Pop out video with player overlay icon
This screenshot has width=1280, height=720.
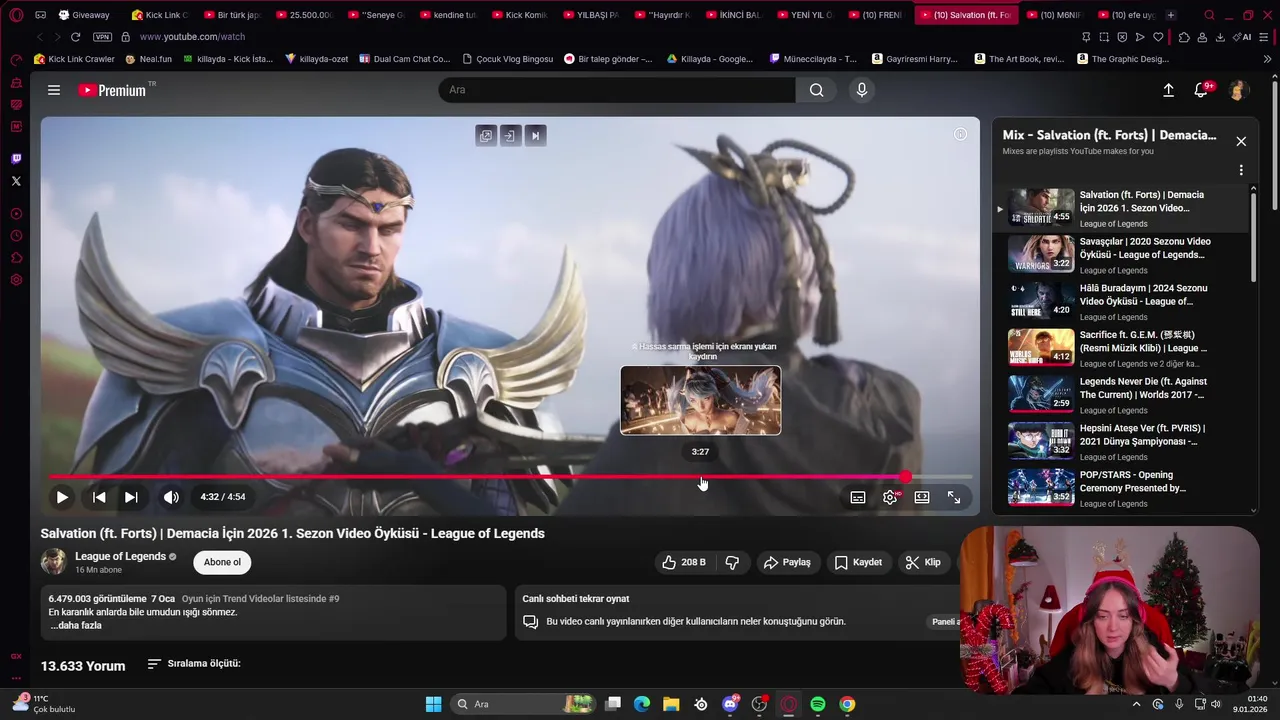(x=486, y=136)
